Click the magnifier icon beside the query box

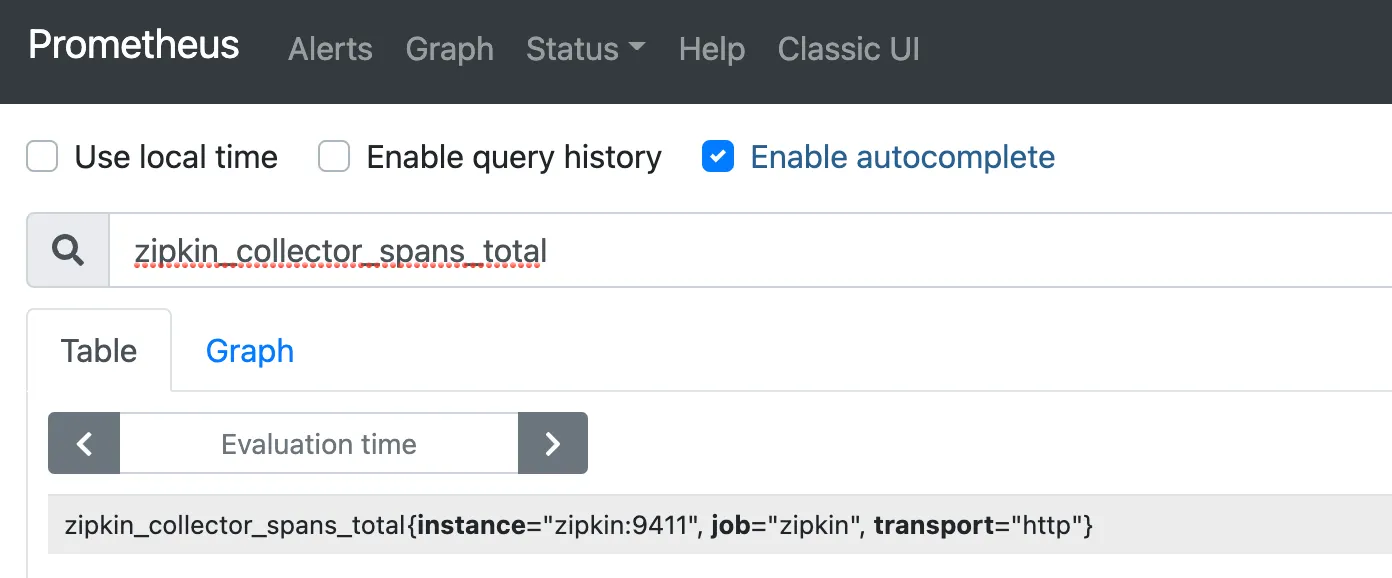point(68,251)
